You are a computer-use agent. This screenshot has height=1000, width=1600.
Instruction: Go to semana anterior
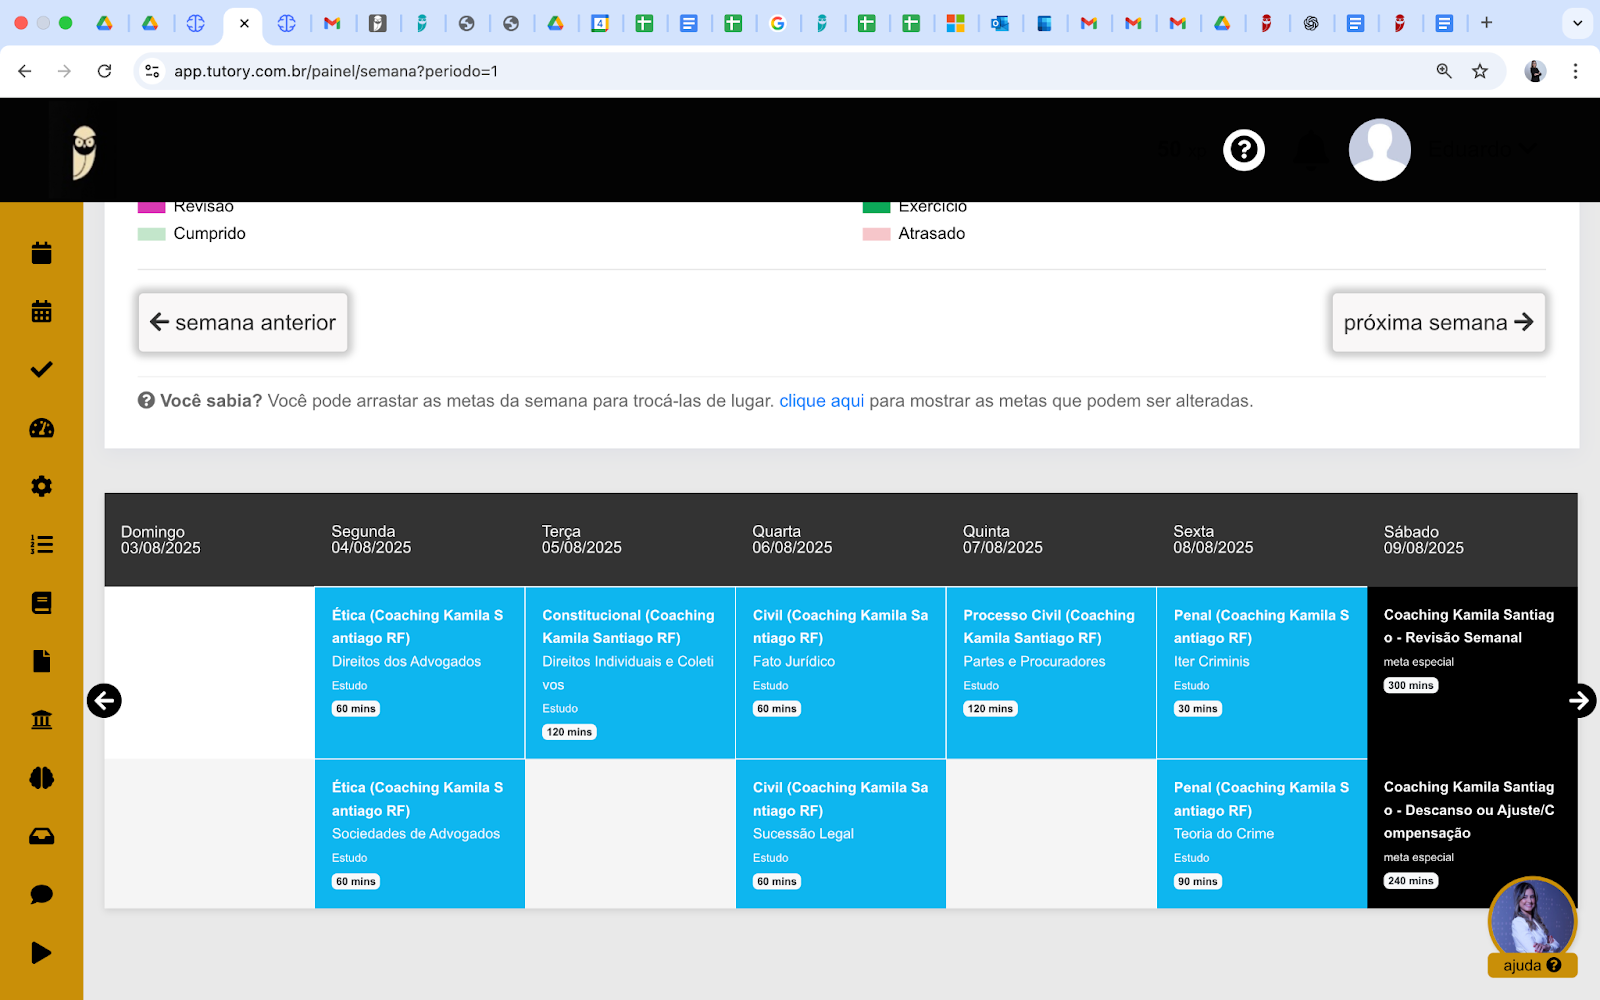[243, 322]
